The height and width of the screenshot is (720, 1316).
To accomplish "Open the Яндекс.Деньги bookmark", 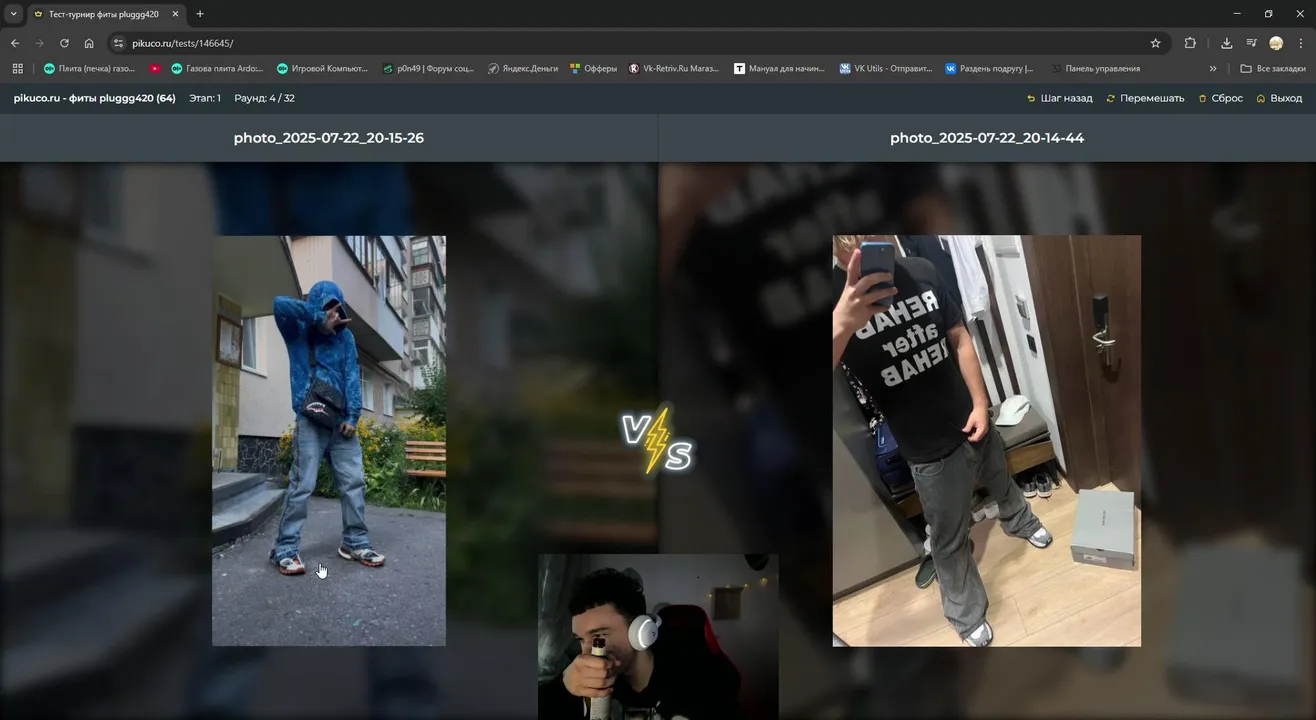I will tap(523, 69).
